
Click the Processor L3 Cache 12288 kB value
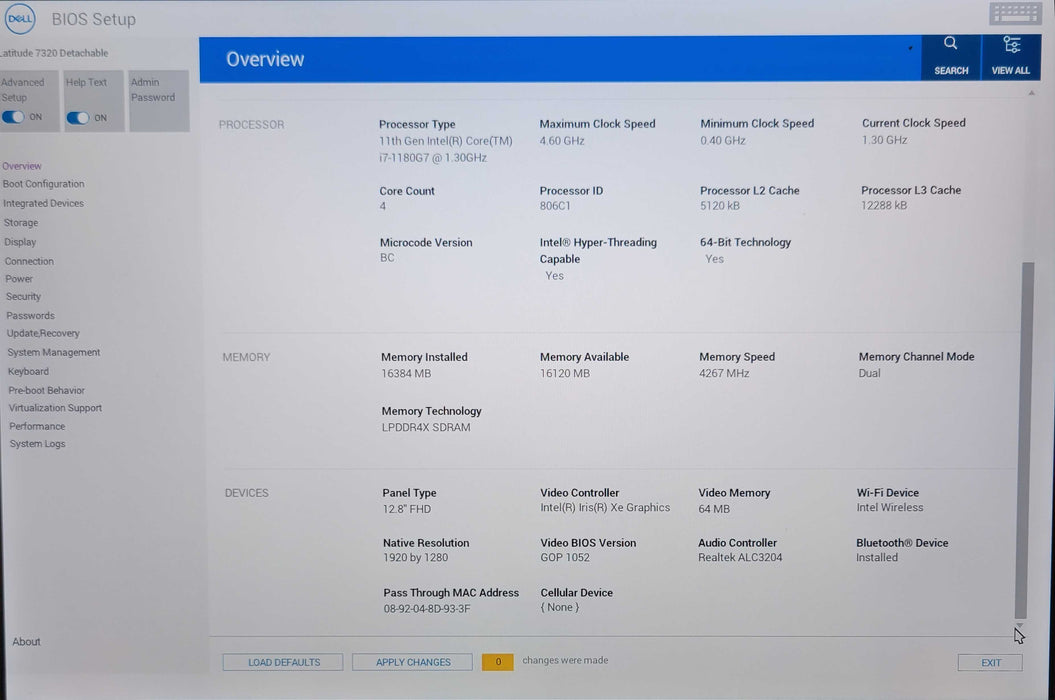pyautogui.click(x=884, y=205)
